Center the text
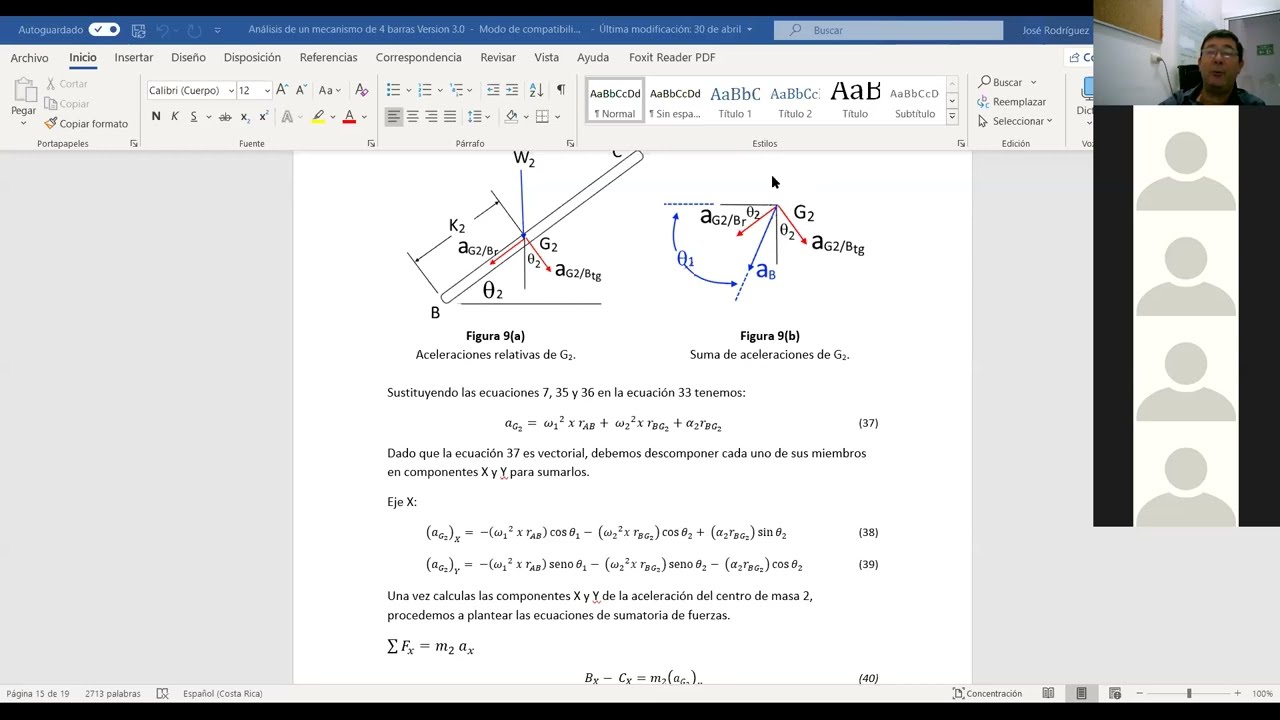 point(412,117)
